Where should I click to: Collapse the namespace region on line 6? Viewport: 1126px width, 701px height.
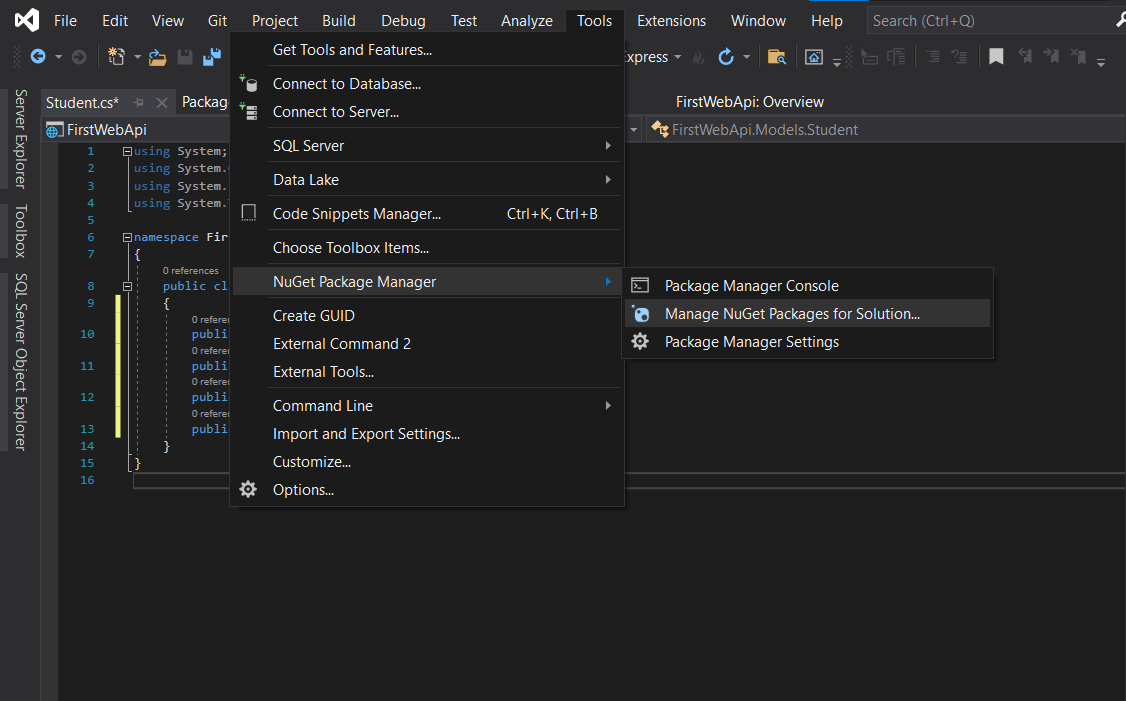pos(127,236)
